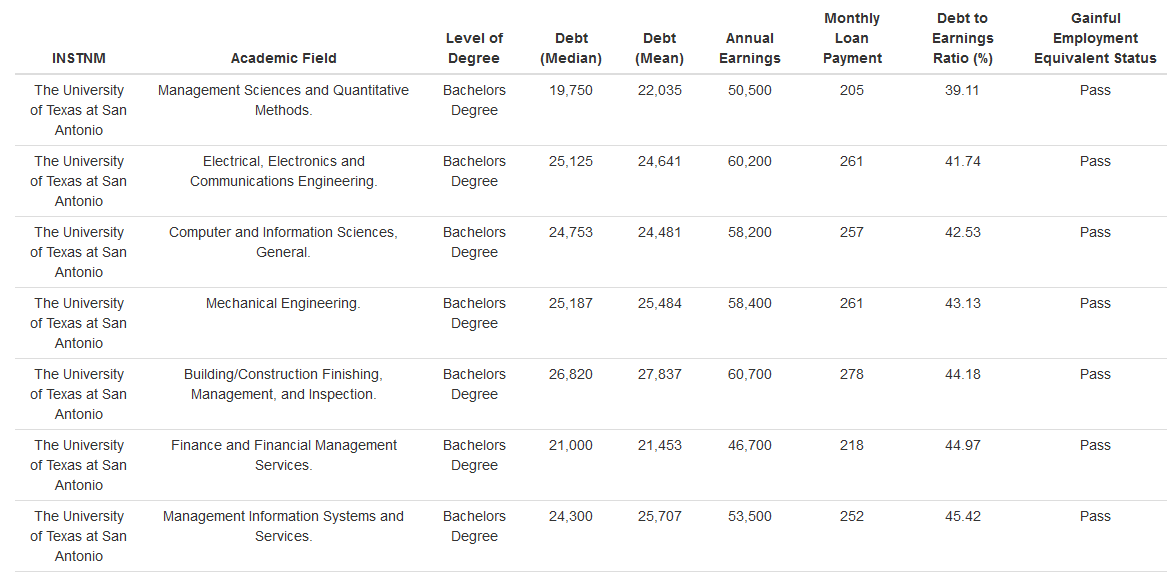Select Electrical, Electronics and Communications Engineering cell
The image size is (1167, 575).
pyautogui.click(x=283, y=171)
